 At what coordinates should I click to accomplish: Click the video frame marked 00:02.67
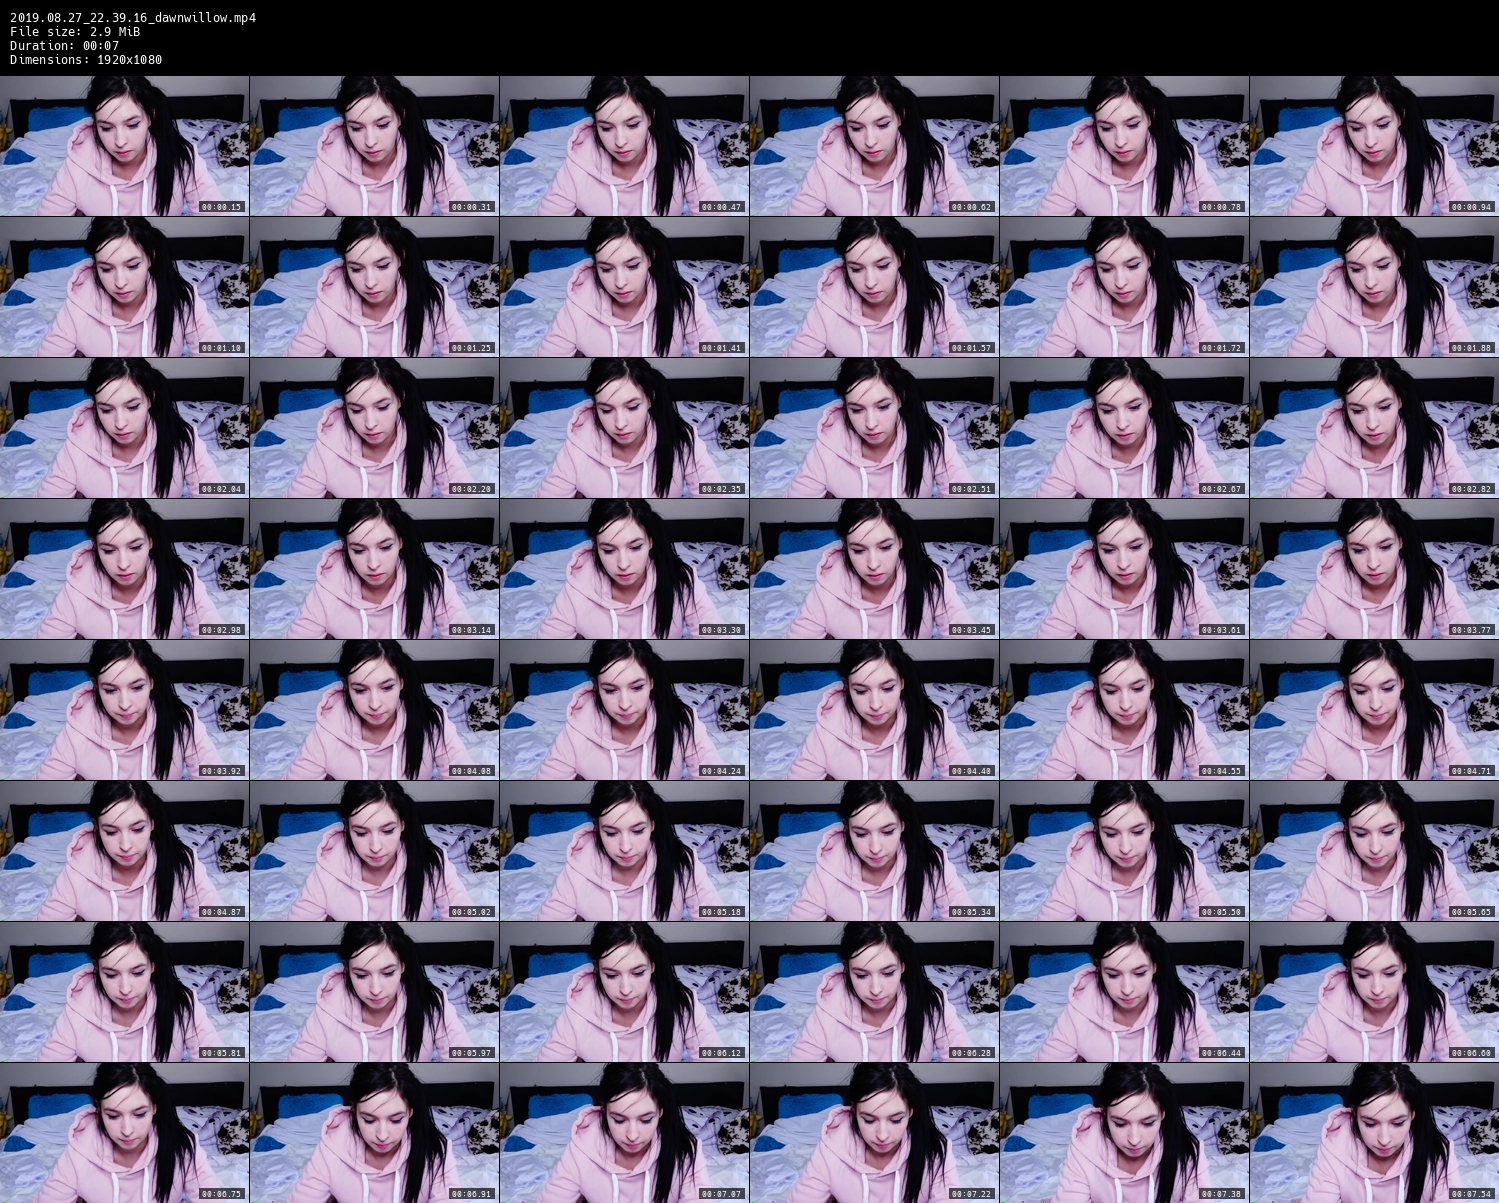point(1124,428)
